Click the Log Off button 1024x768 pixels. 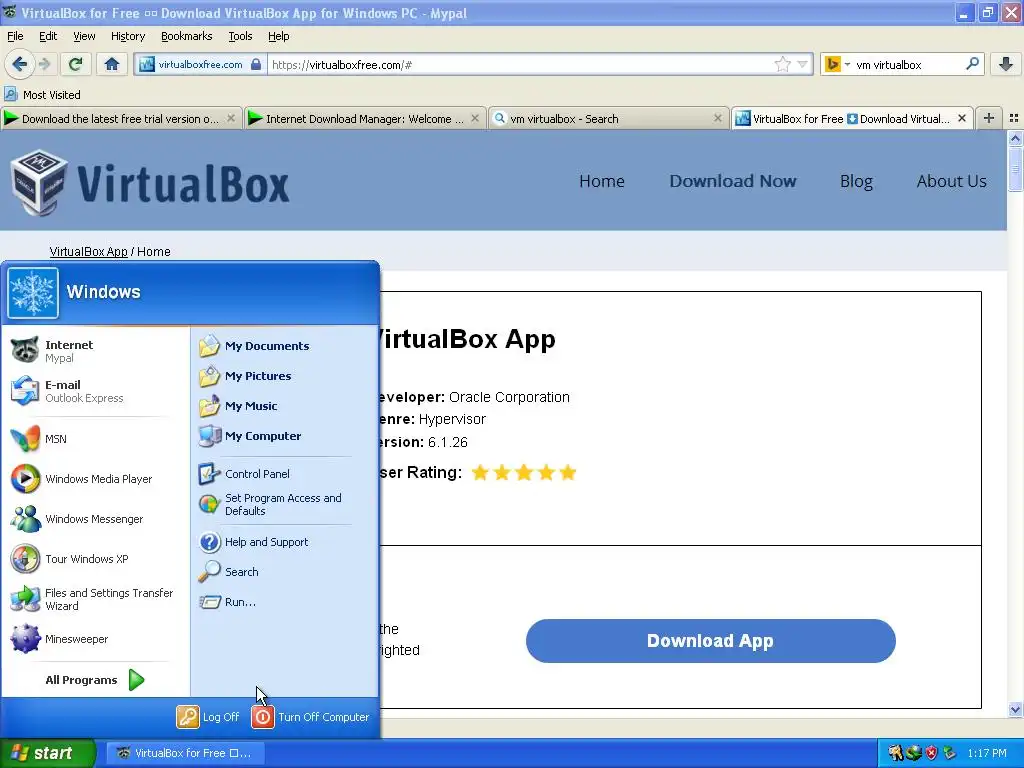tap(208, 716)
